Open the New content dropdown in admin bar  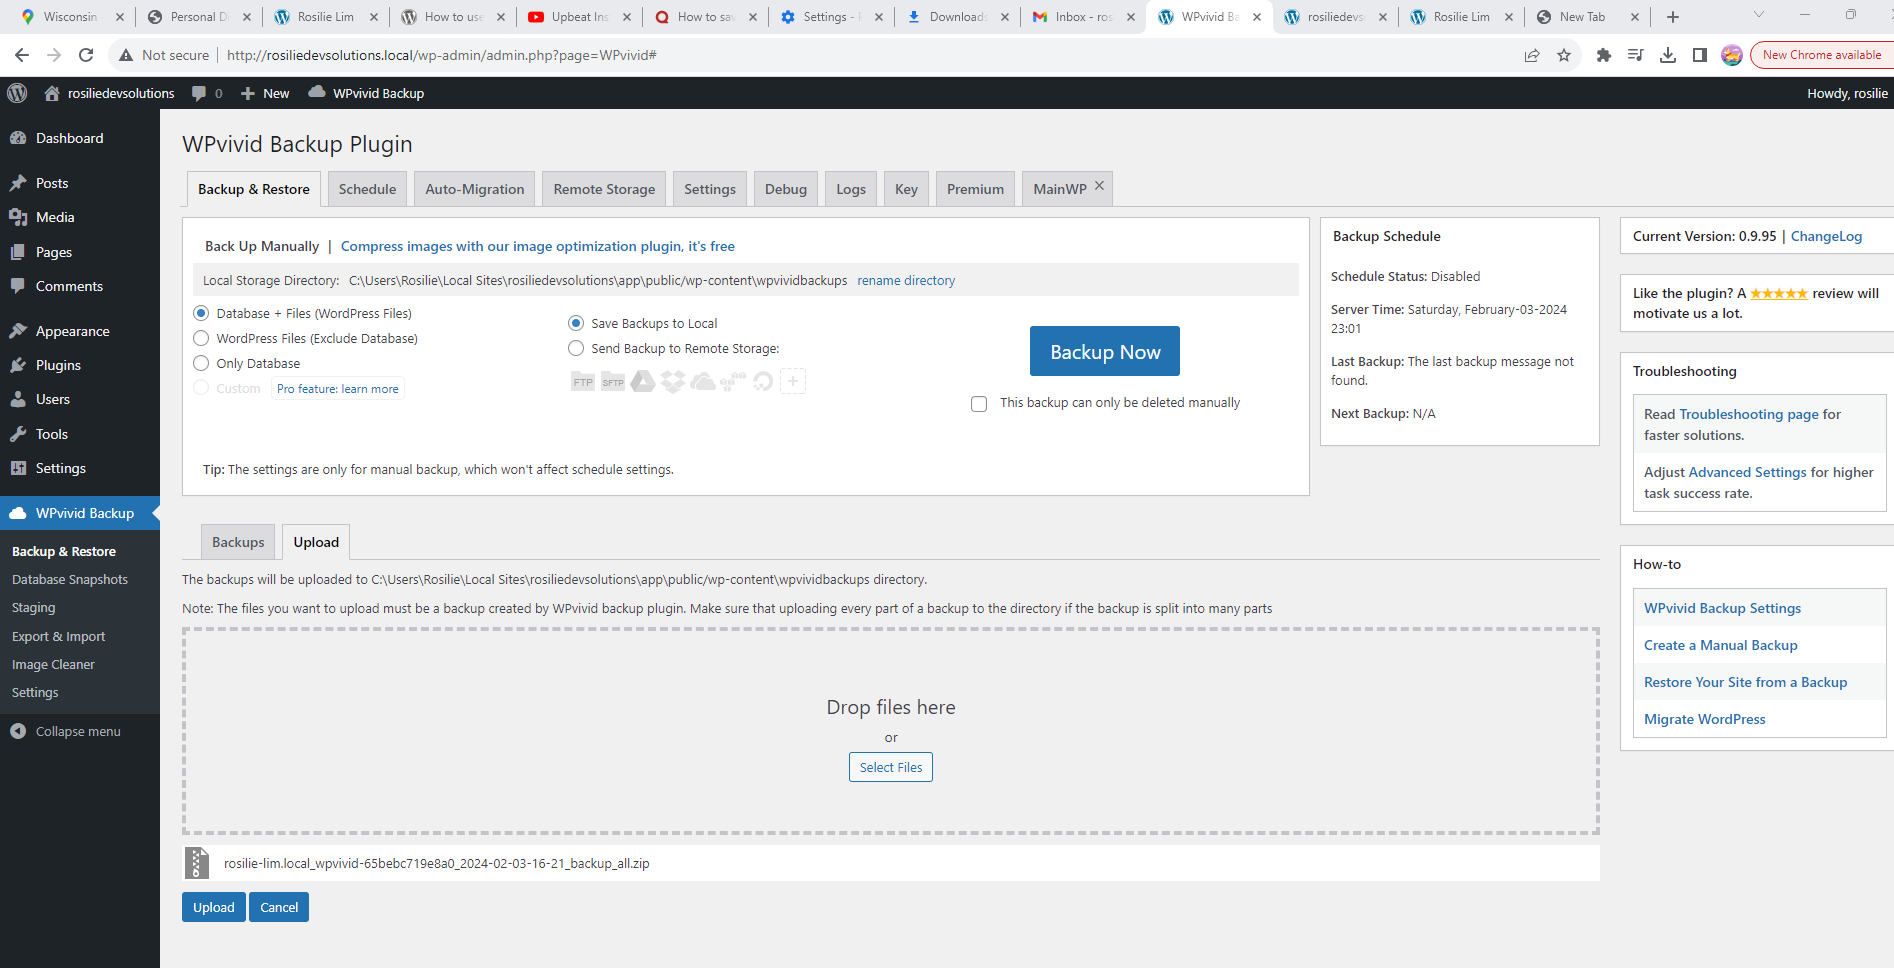(x=265, y=93)
